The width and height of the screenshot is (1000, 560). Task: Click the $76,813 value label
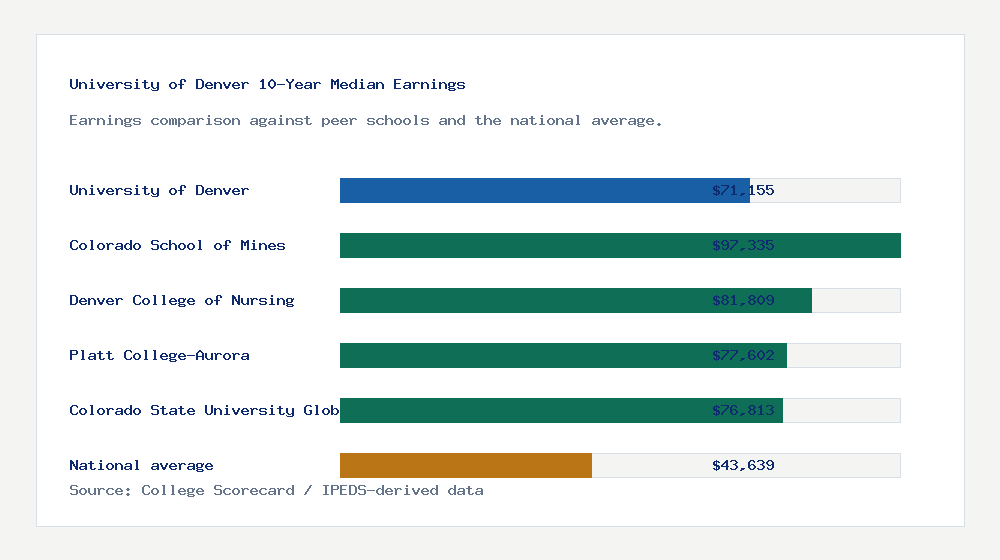[x=743, y=410]
